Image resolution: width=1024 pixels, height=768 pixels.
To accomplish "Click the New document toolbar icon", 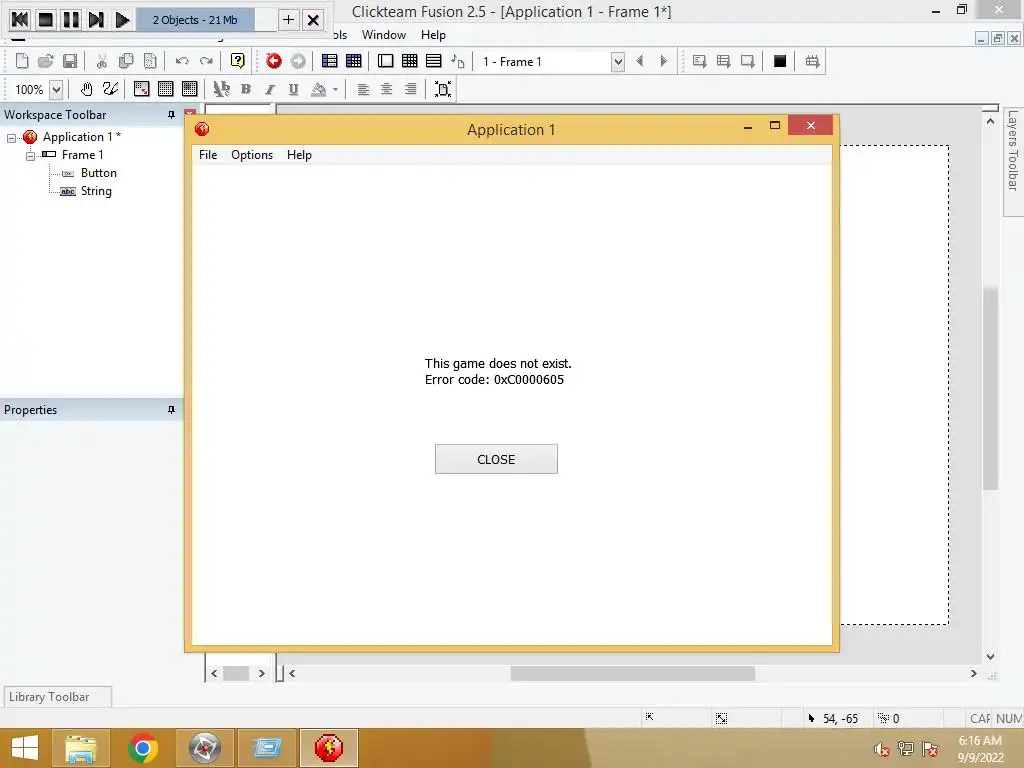I will pos(22,61).
